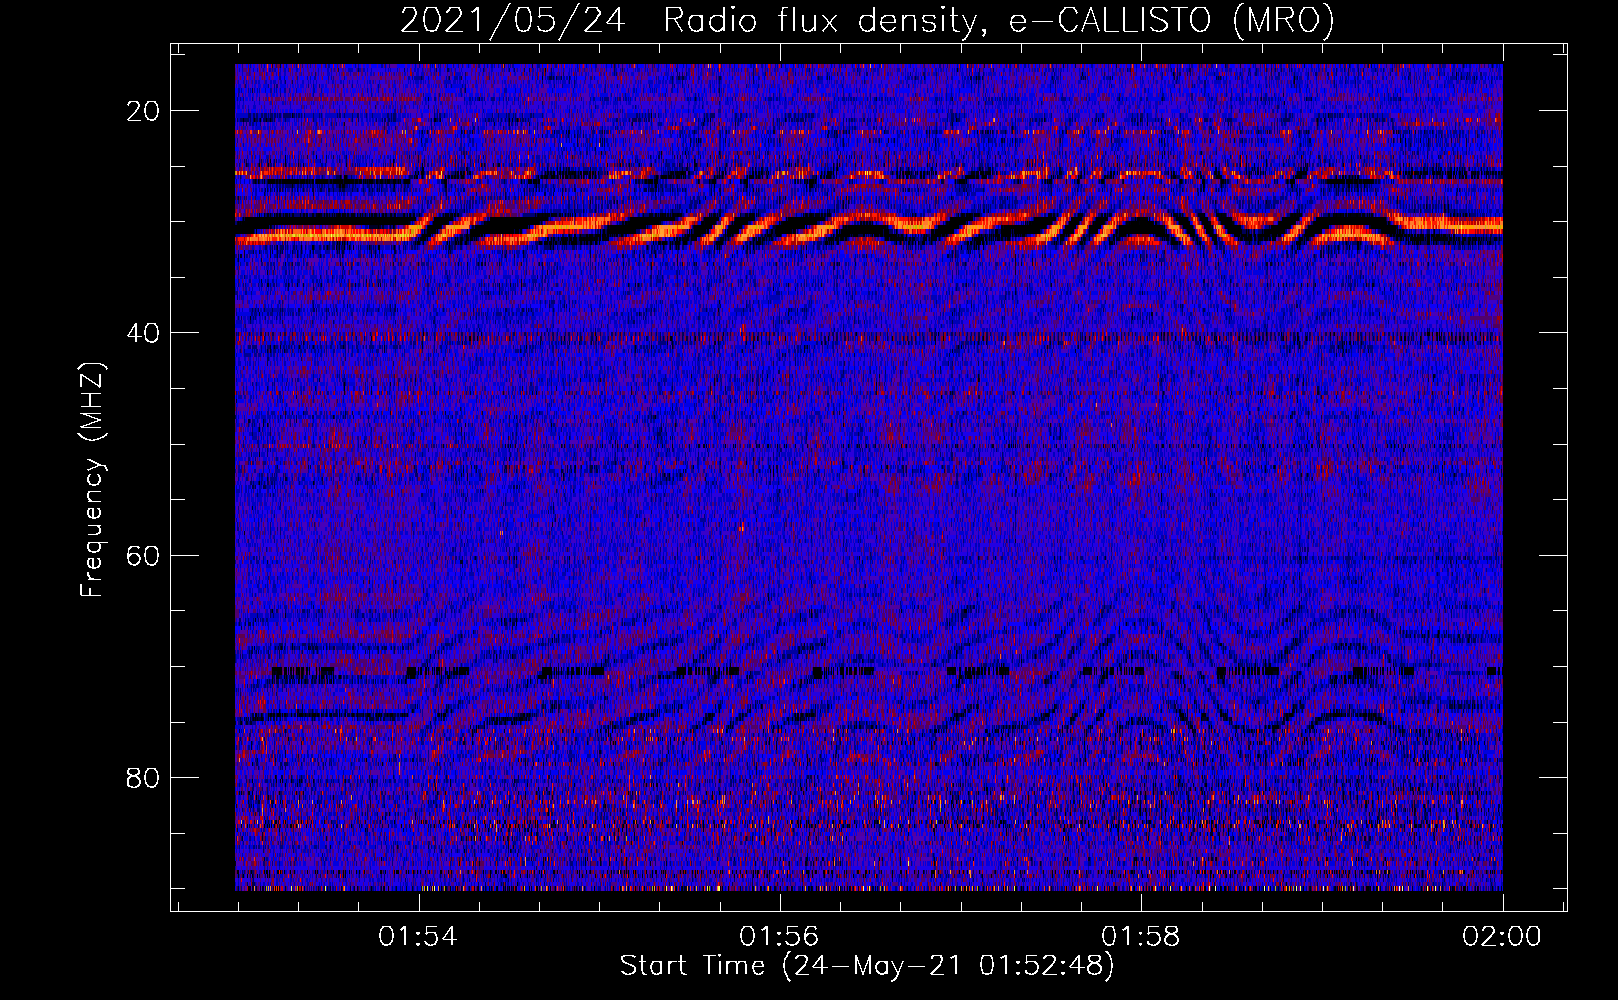Click the 80 MHz frequency tick label
Image resolution: width=1618 pixels, height=1000 pixels.
144,777
